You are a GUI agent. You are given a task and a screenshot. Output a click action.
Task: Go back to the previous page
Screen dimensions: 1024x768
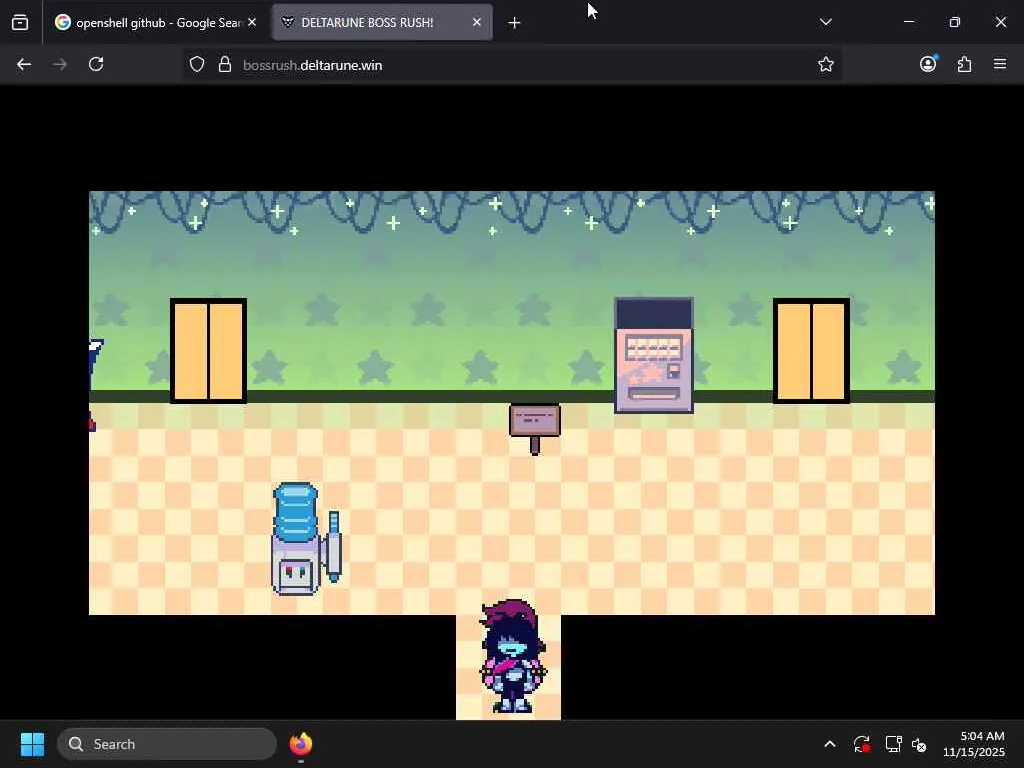point(24,64)
